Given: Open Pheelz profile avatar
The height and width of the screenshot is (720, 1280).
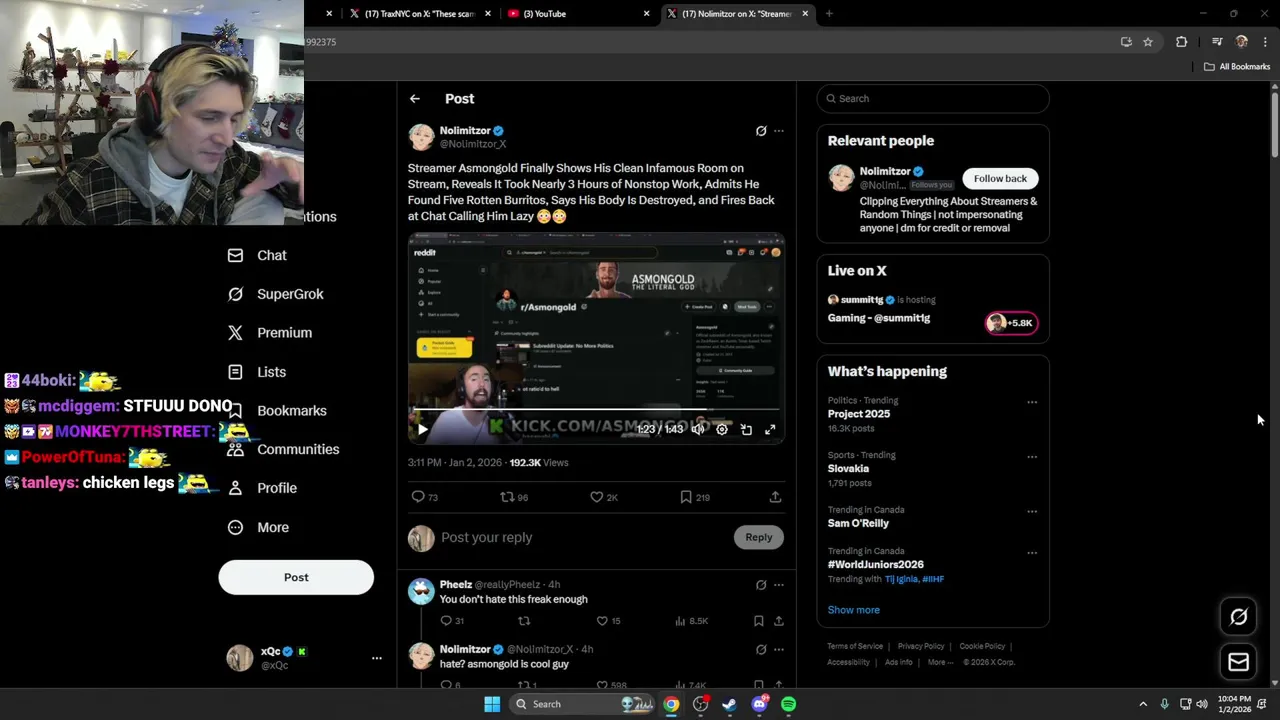Looking at the screenshot, I should coord(421,591).
